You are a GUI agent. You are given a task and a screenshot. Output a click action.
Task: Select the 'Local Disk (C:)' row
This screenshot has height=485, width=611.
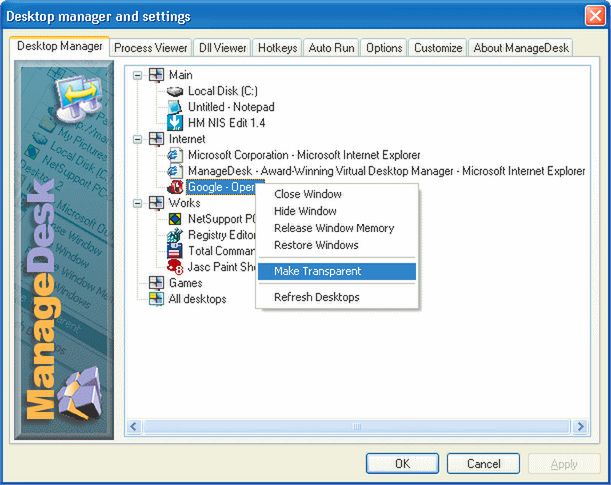click(x=223, y=91)
